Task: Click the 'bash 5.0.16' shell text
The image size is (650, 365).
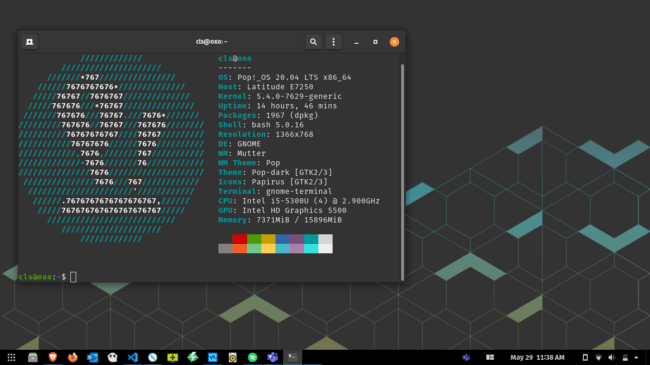Action: click(278, 125)
